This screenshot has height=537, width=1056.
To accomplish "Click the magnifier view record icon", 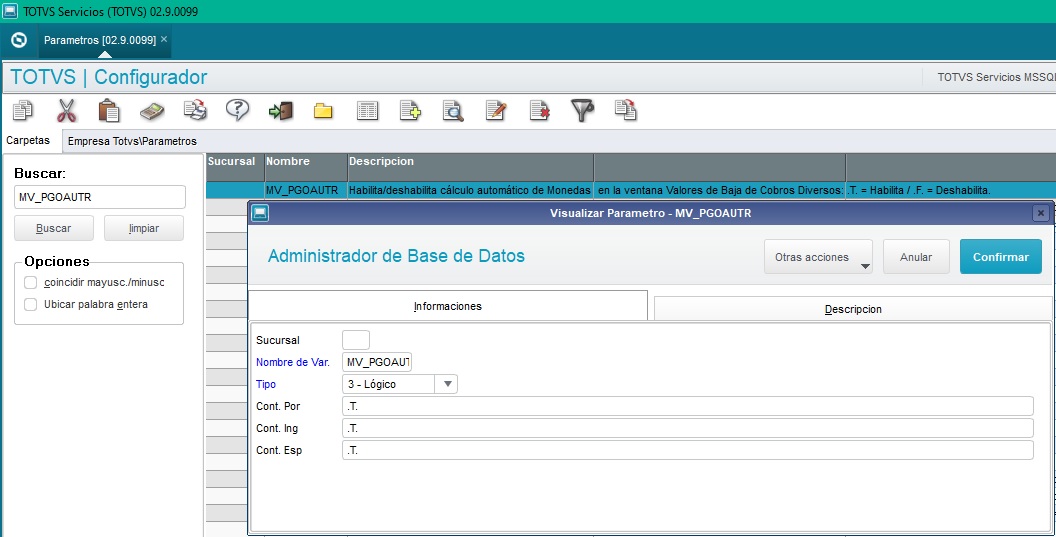I will click(453, 110).
